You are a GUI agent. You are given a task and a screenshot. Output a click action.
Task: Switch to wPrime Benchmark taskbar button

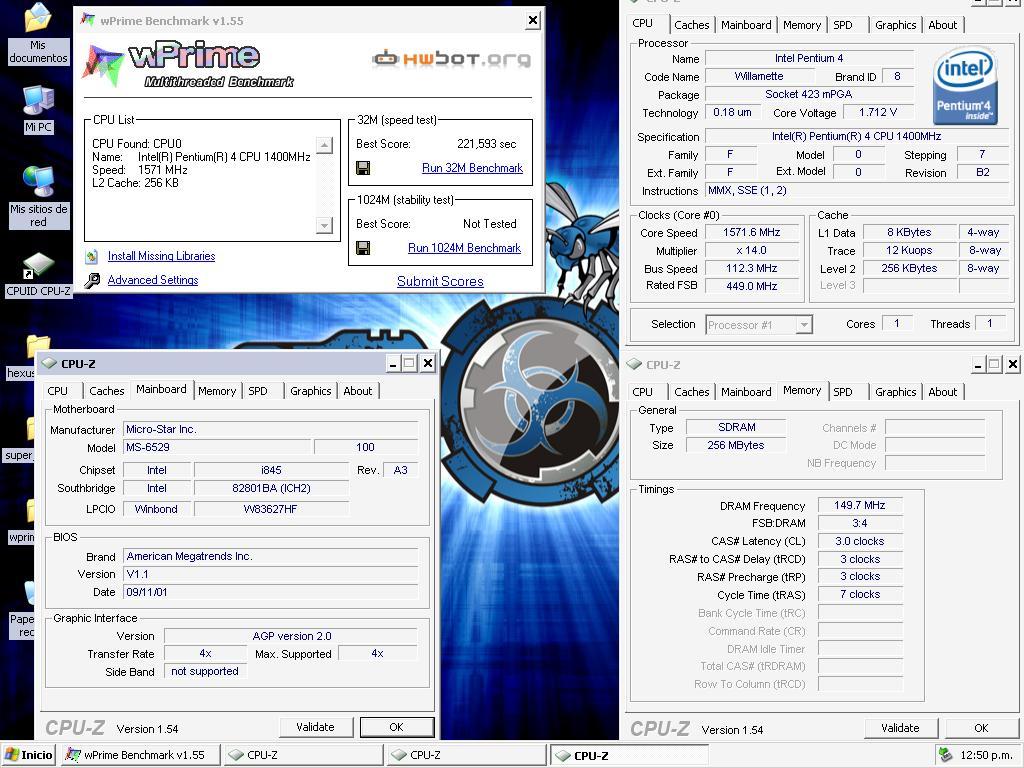(x=141, y=755)
